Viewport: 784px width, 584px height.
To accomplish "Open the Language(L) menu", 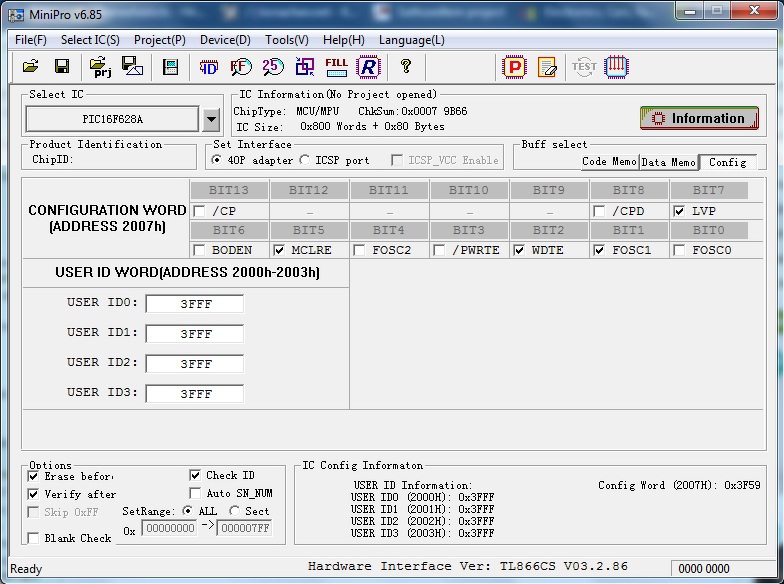I will click(x=412, y=40).
